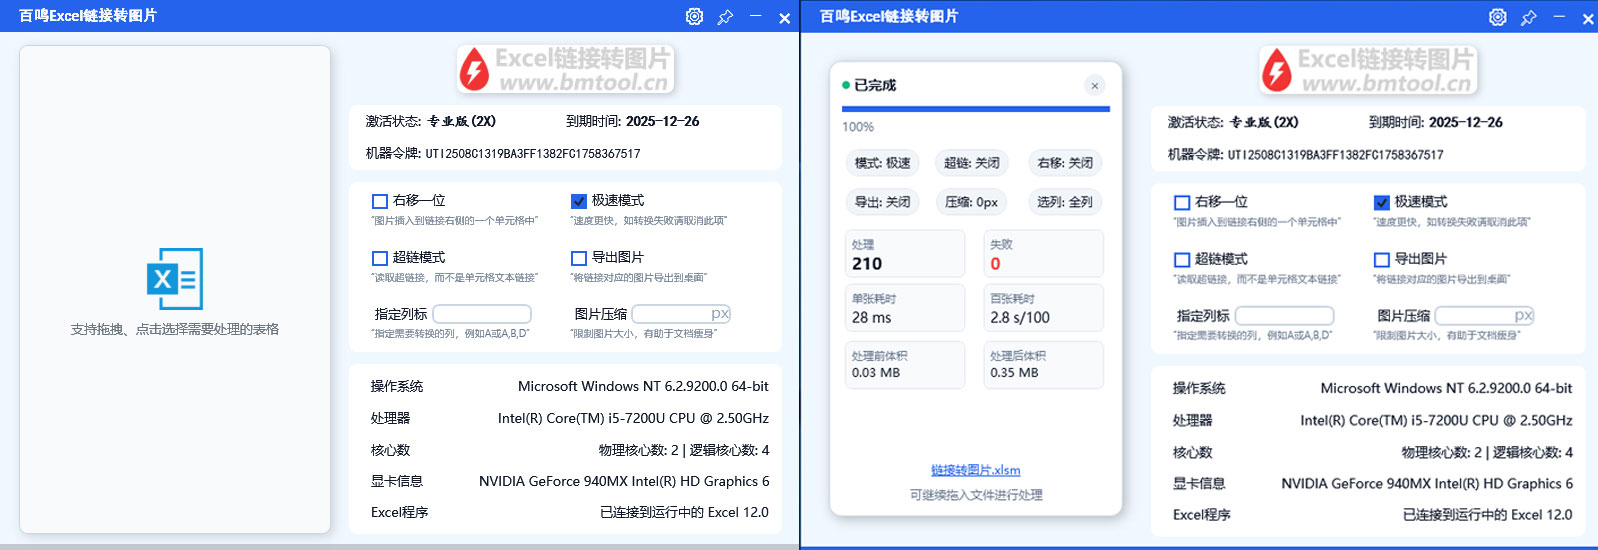Click the 处理 210 count card
Viewport: 1598px width, 550px height.
pos(905,254)
